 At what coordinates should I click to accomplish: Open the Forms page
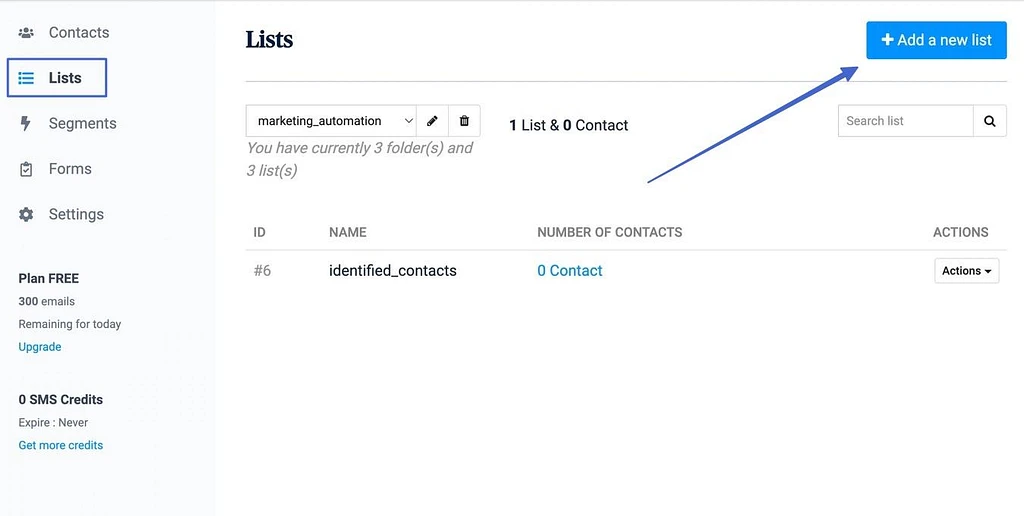(x=70, y=169)
